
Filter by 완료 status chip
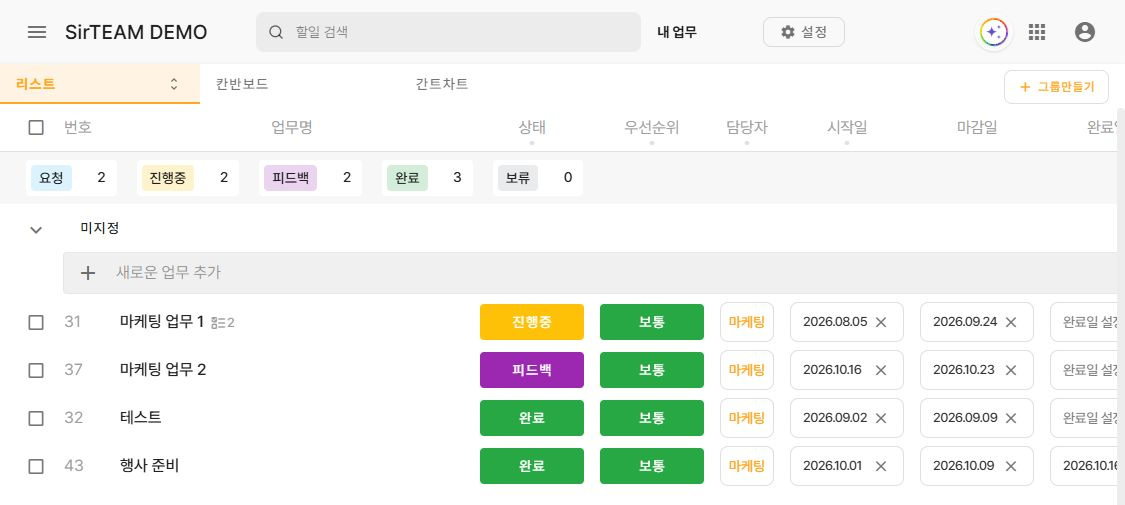(427, 178)
